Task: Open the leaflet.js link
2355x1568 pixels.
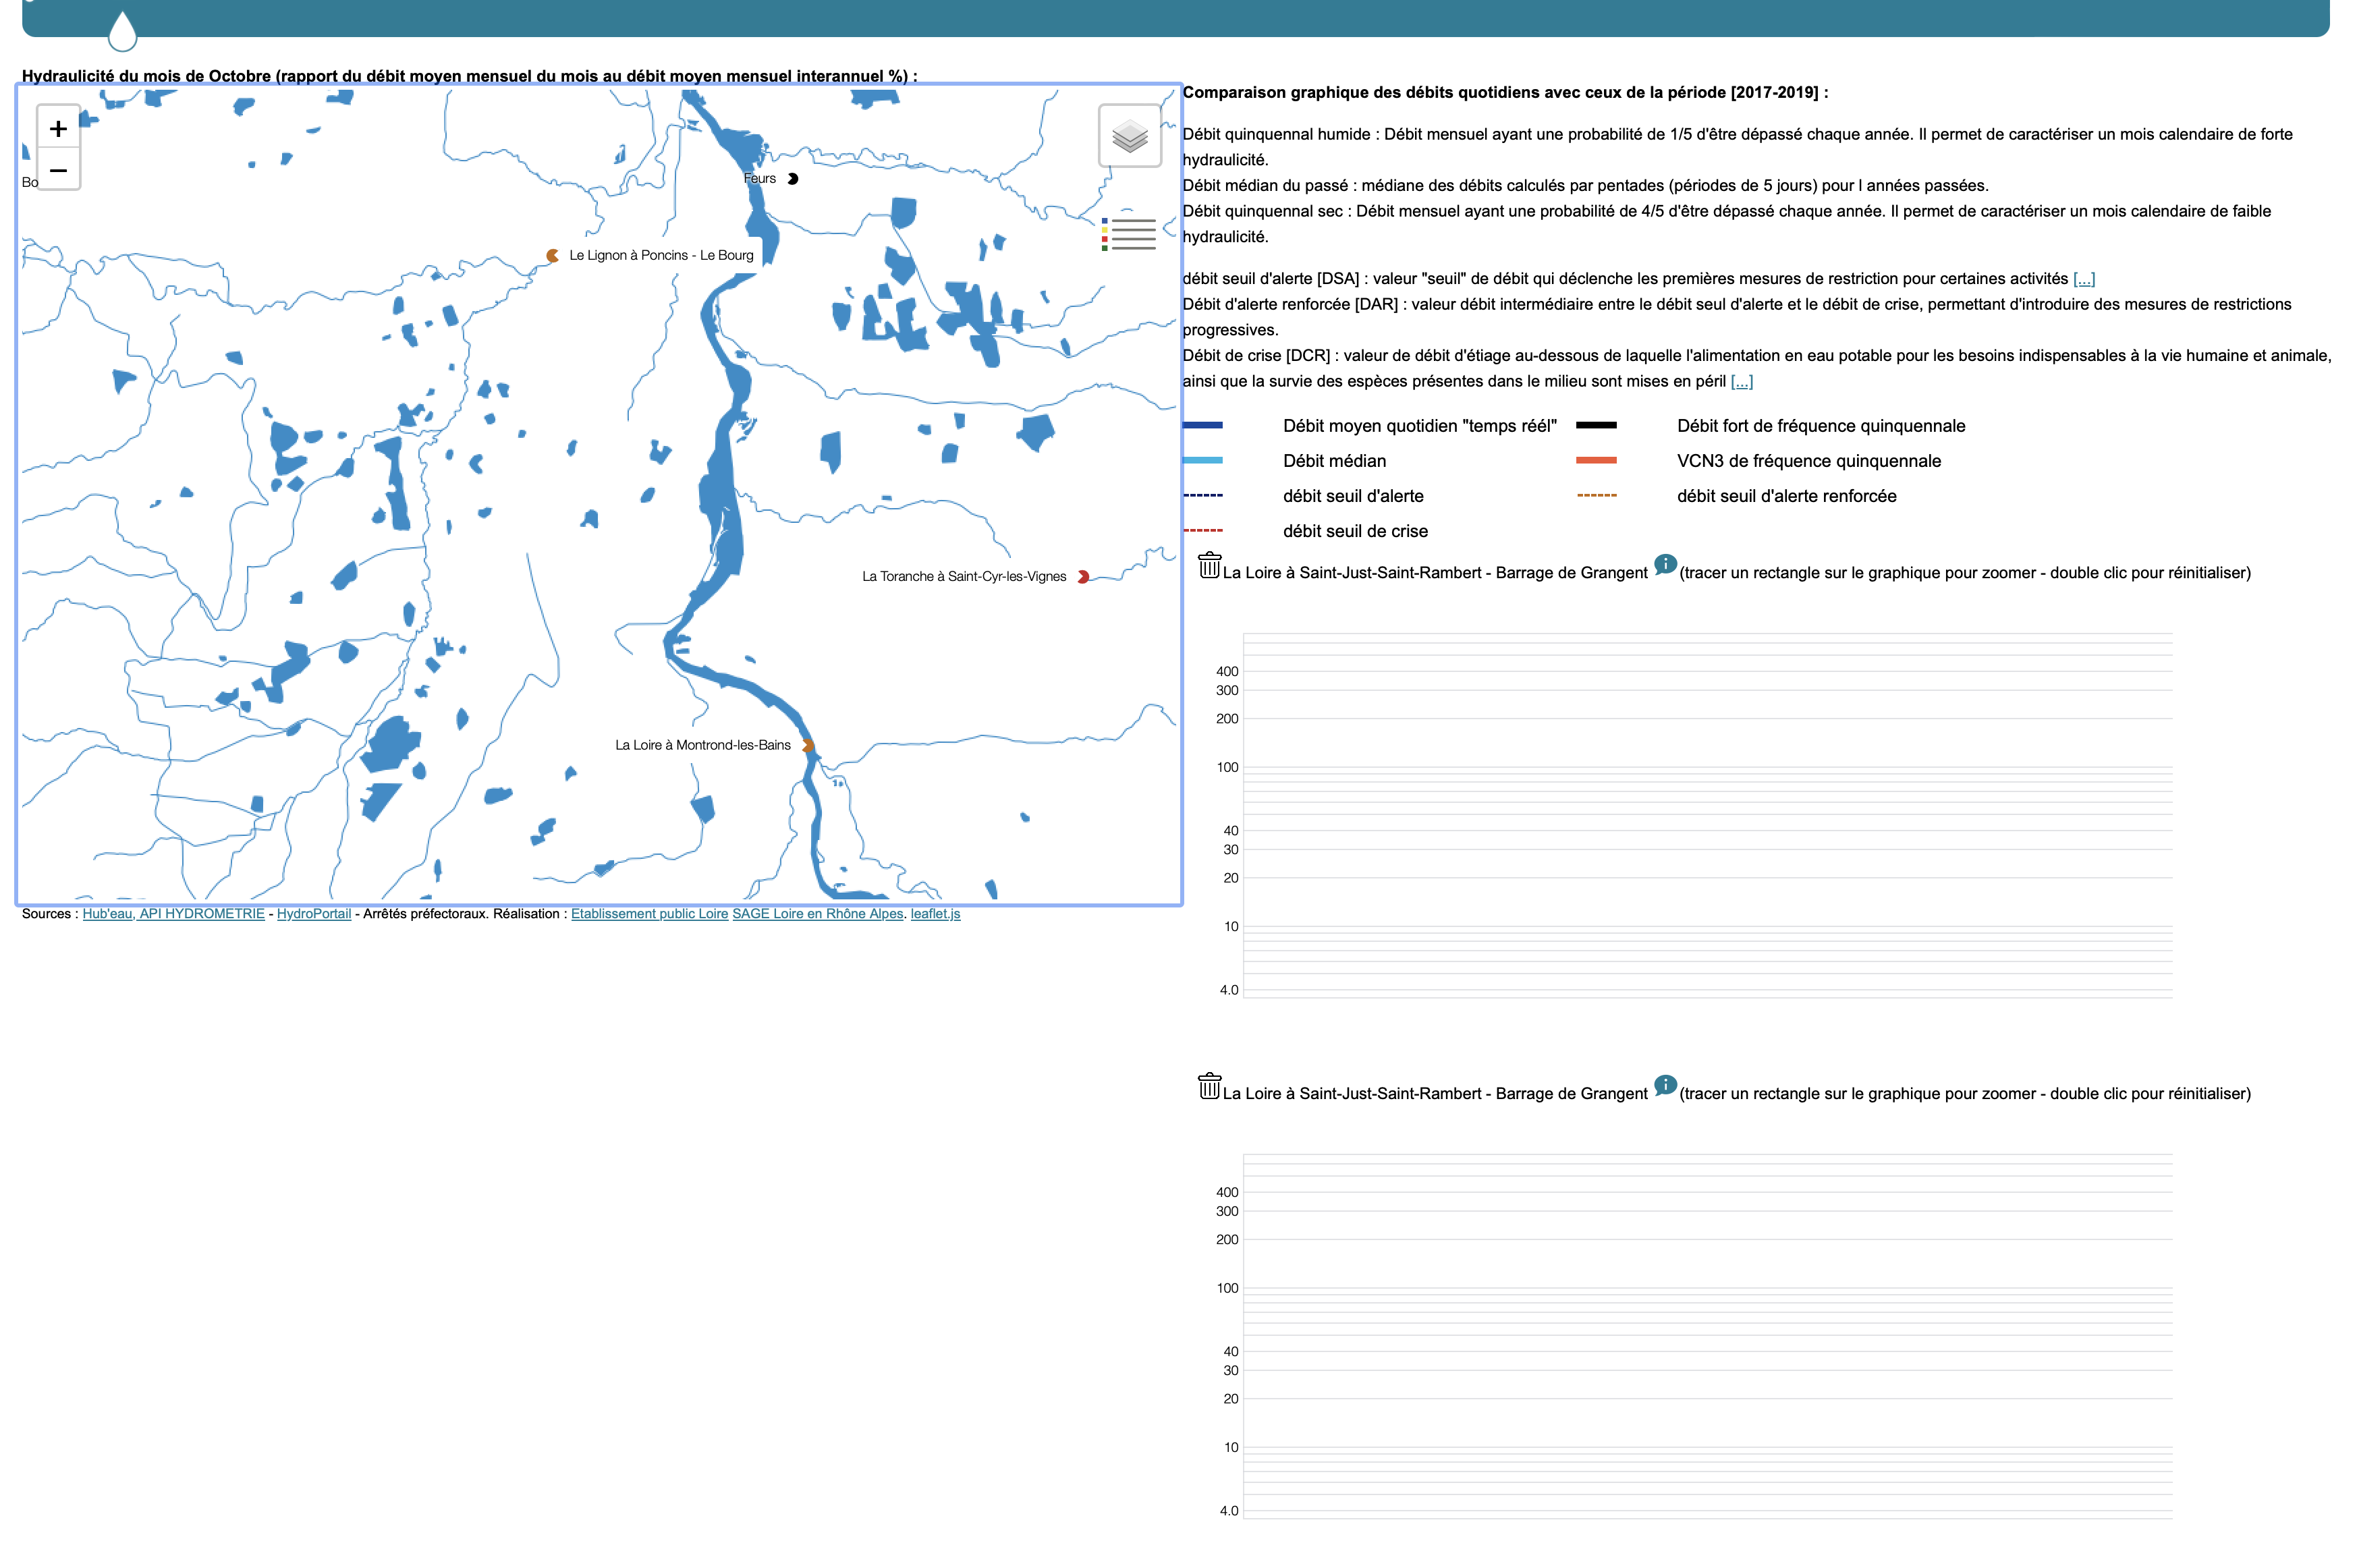Action: (x=935, y=914)
